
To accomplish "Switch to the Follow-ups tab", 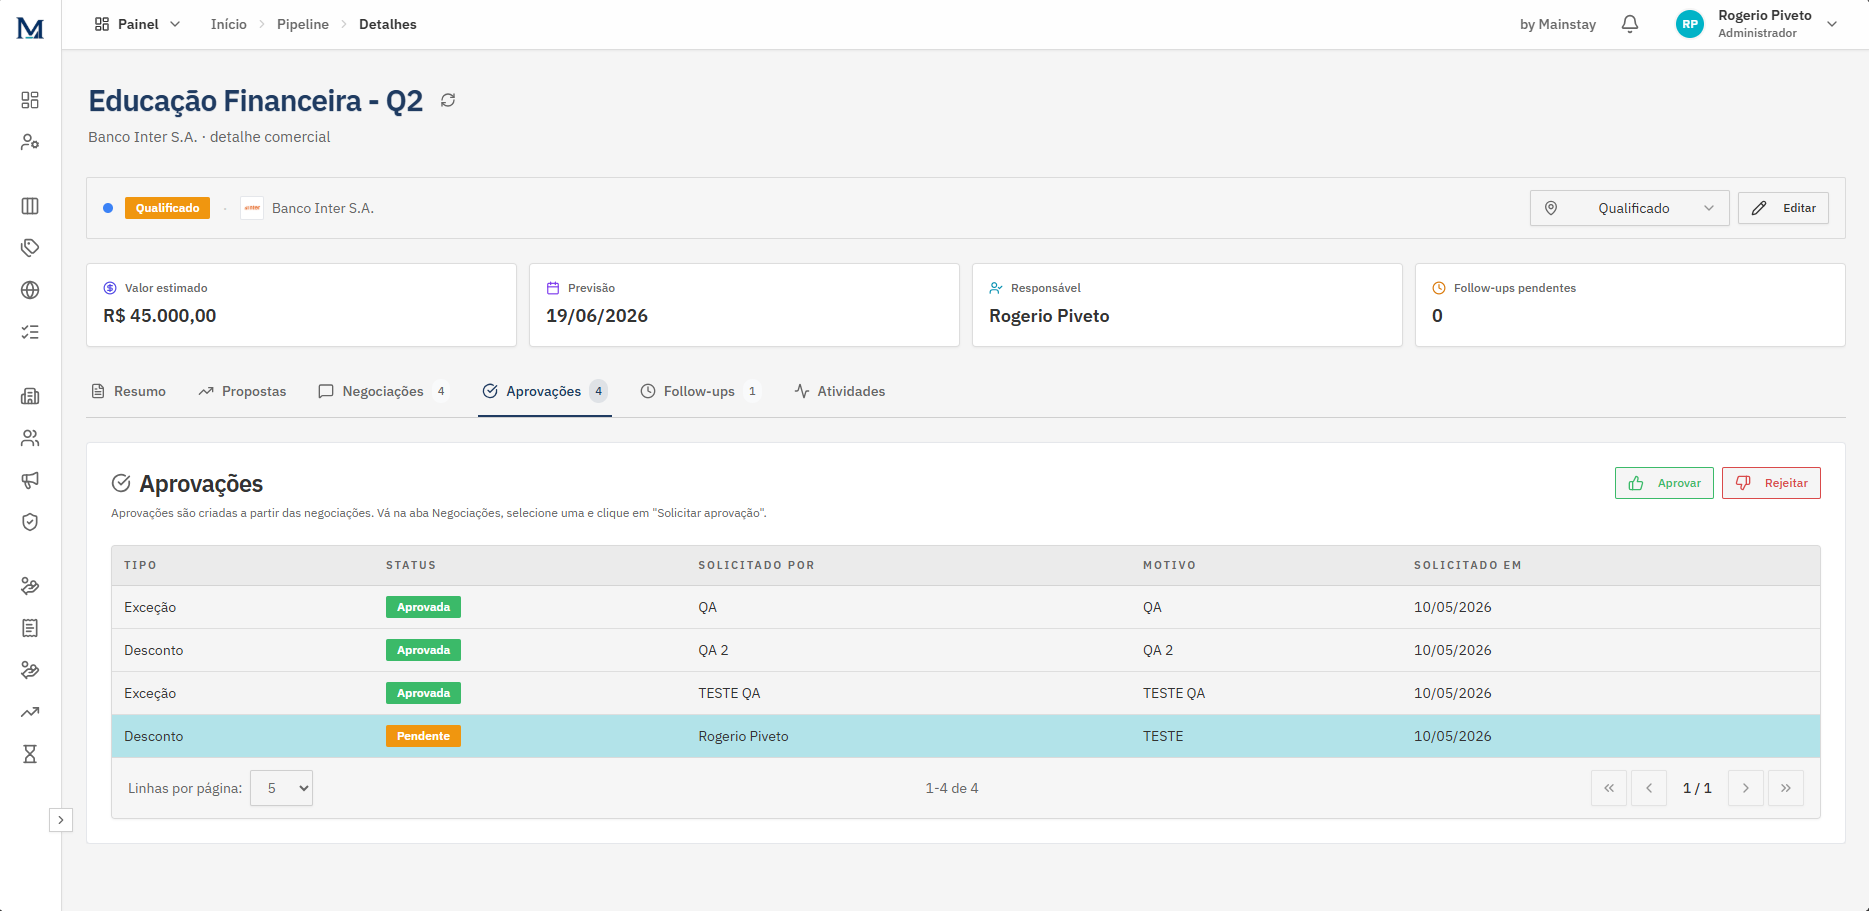I will tap(700, 391).
